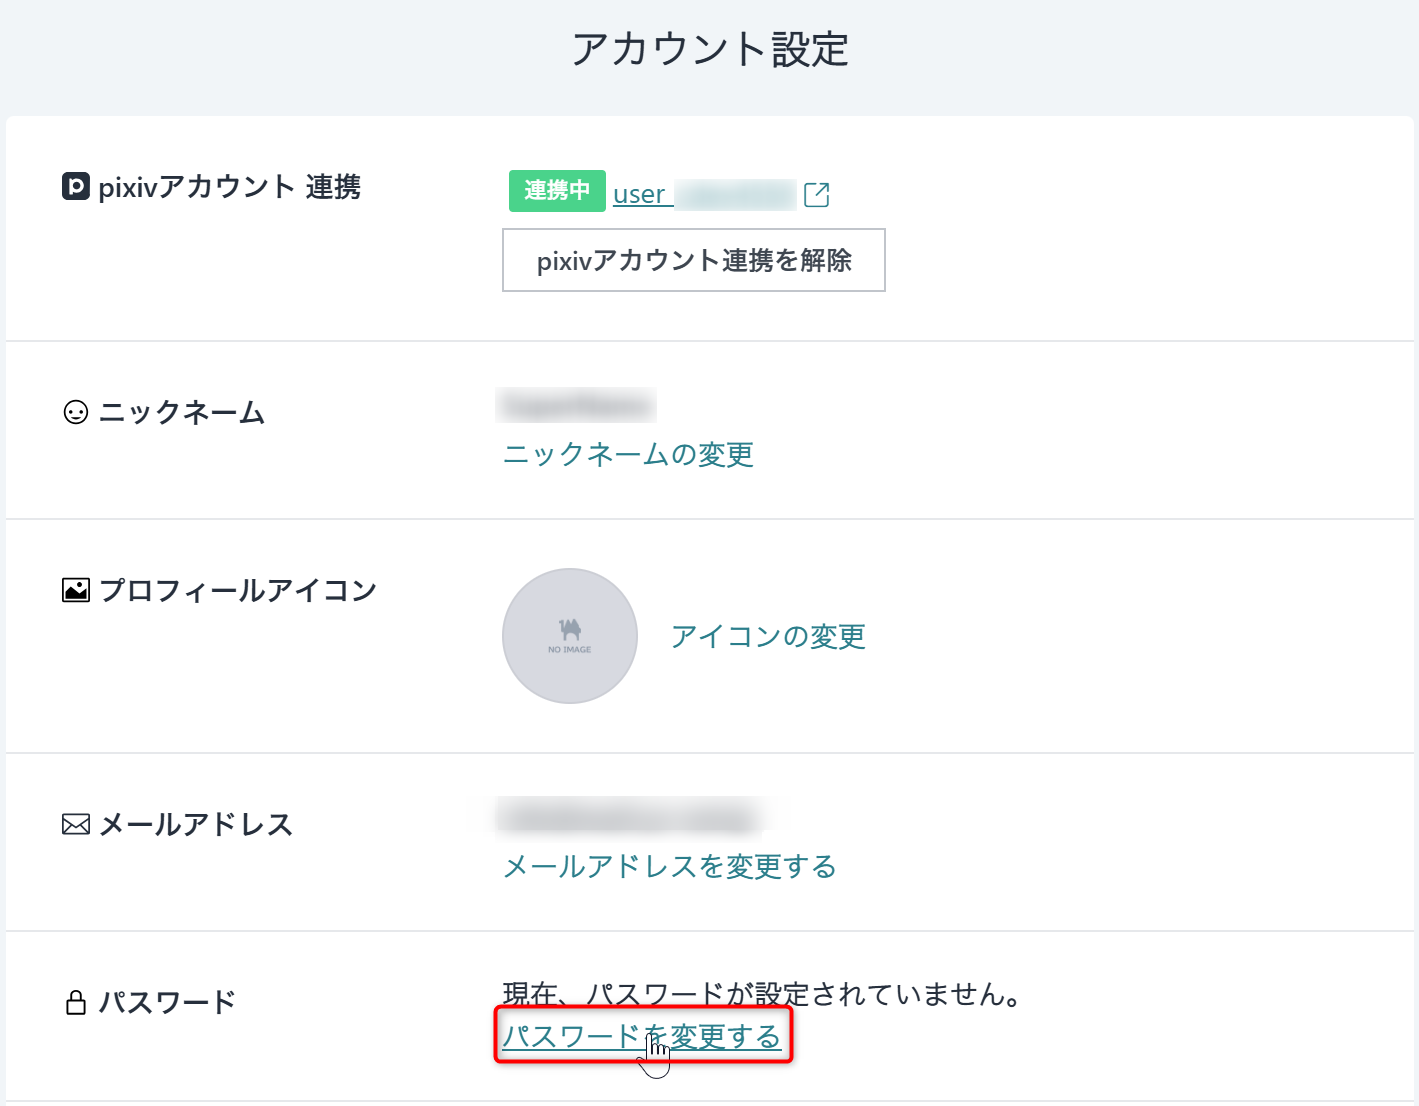Click the アカウント設定 page heading
Viewport: 1419px width, 1106px height.
point(710,49)
